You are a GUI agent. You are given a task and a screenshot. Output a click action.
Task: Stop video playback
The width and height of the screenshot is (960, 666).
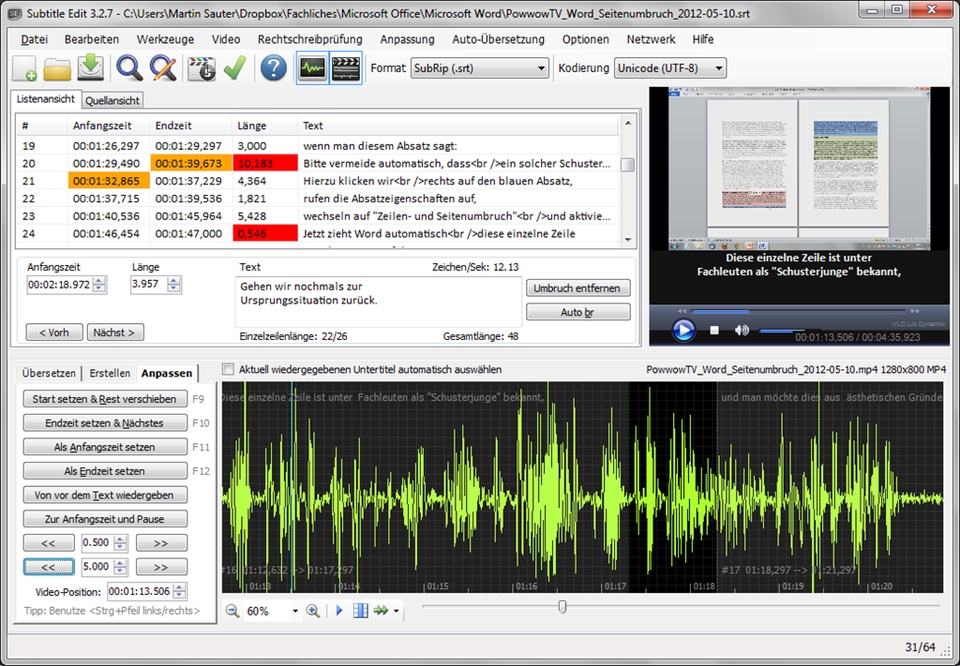pos(714,330)
